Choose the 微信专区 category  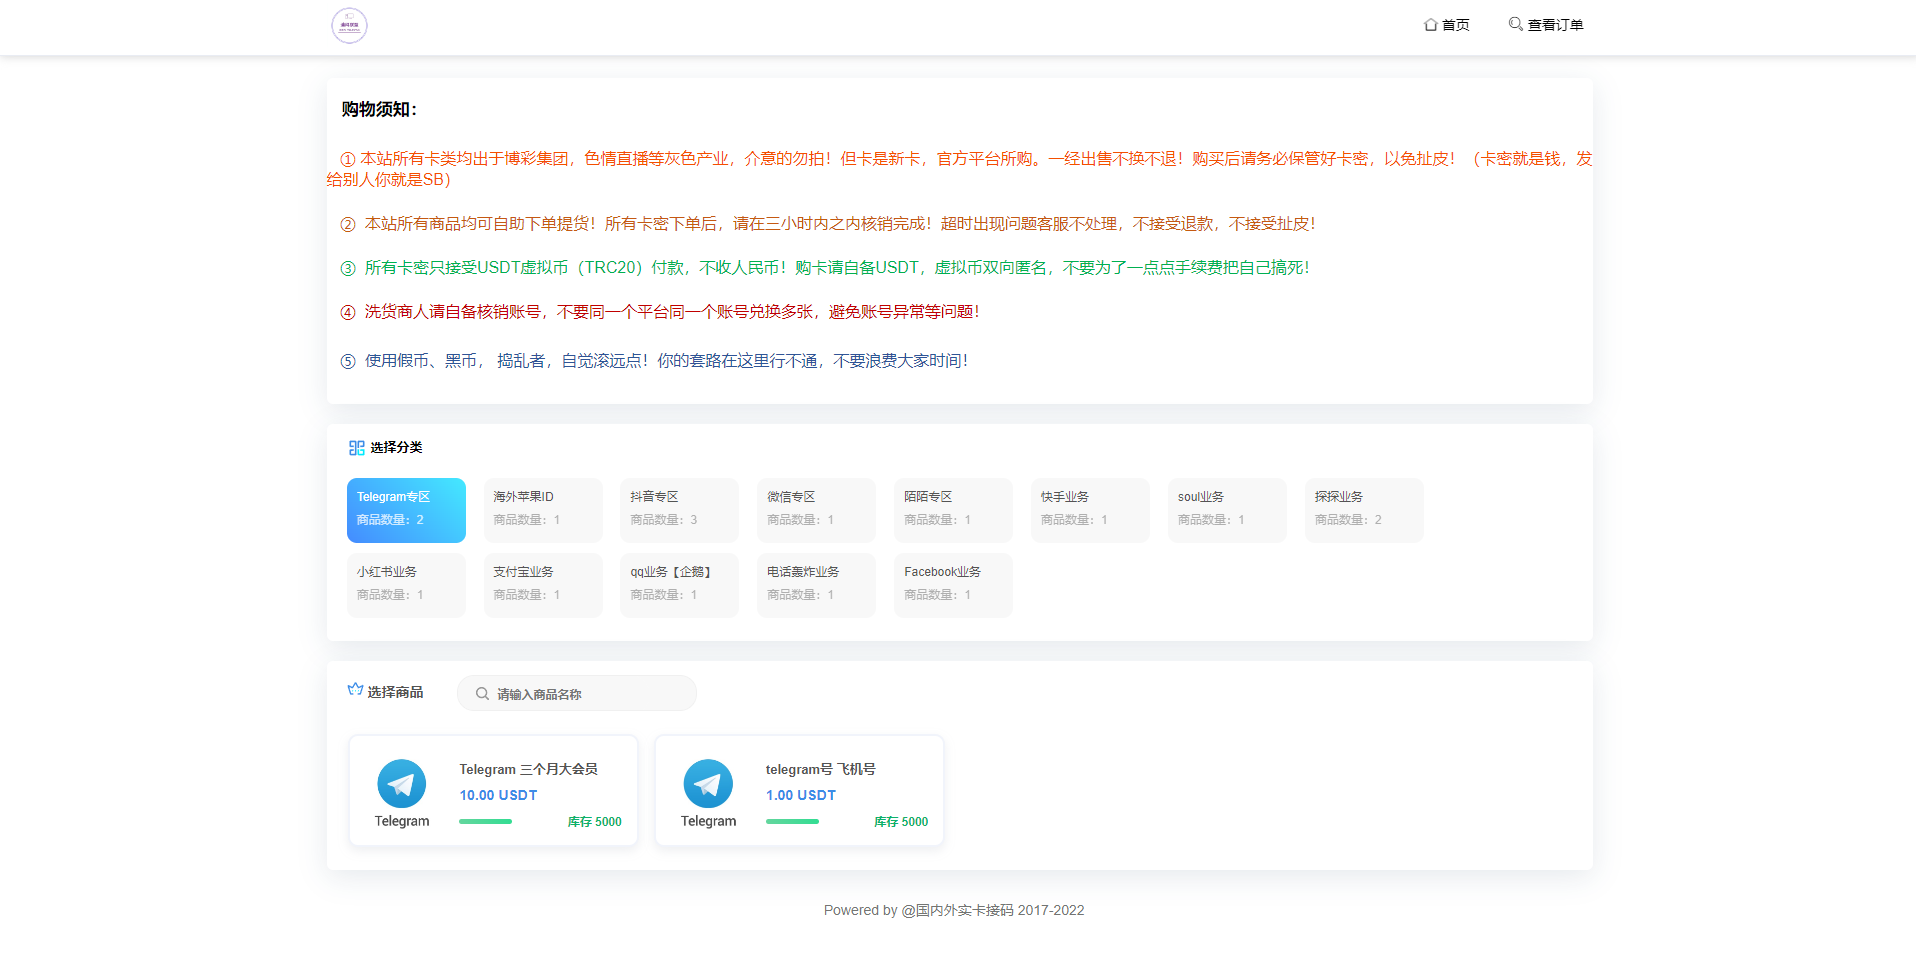[x=816, y=510]
